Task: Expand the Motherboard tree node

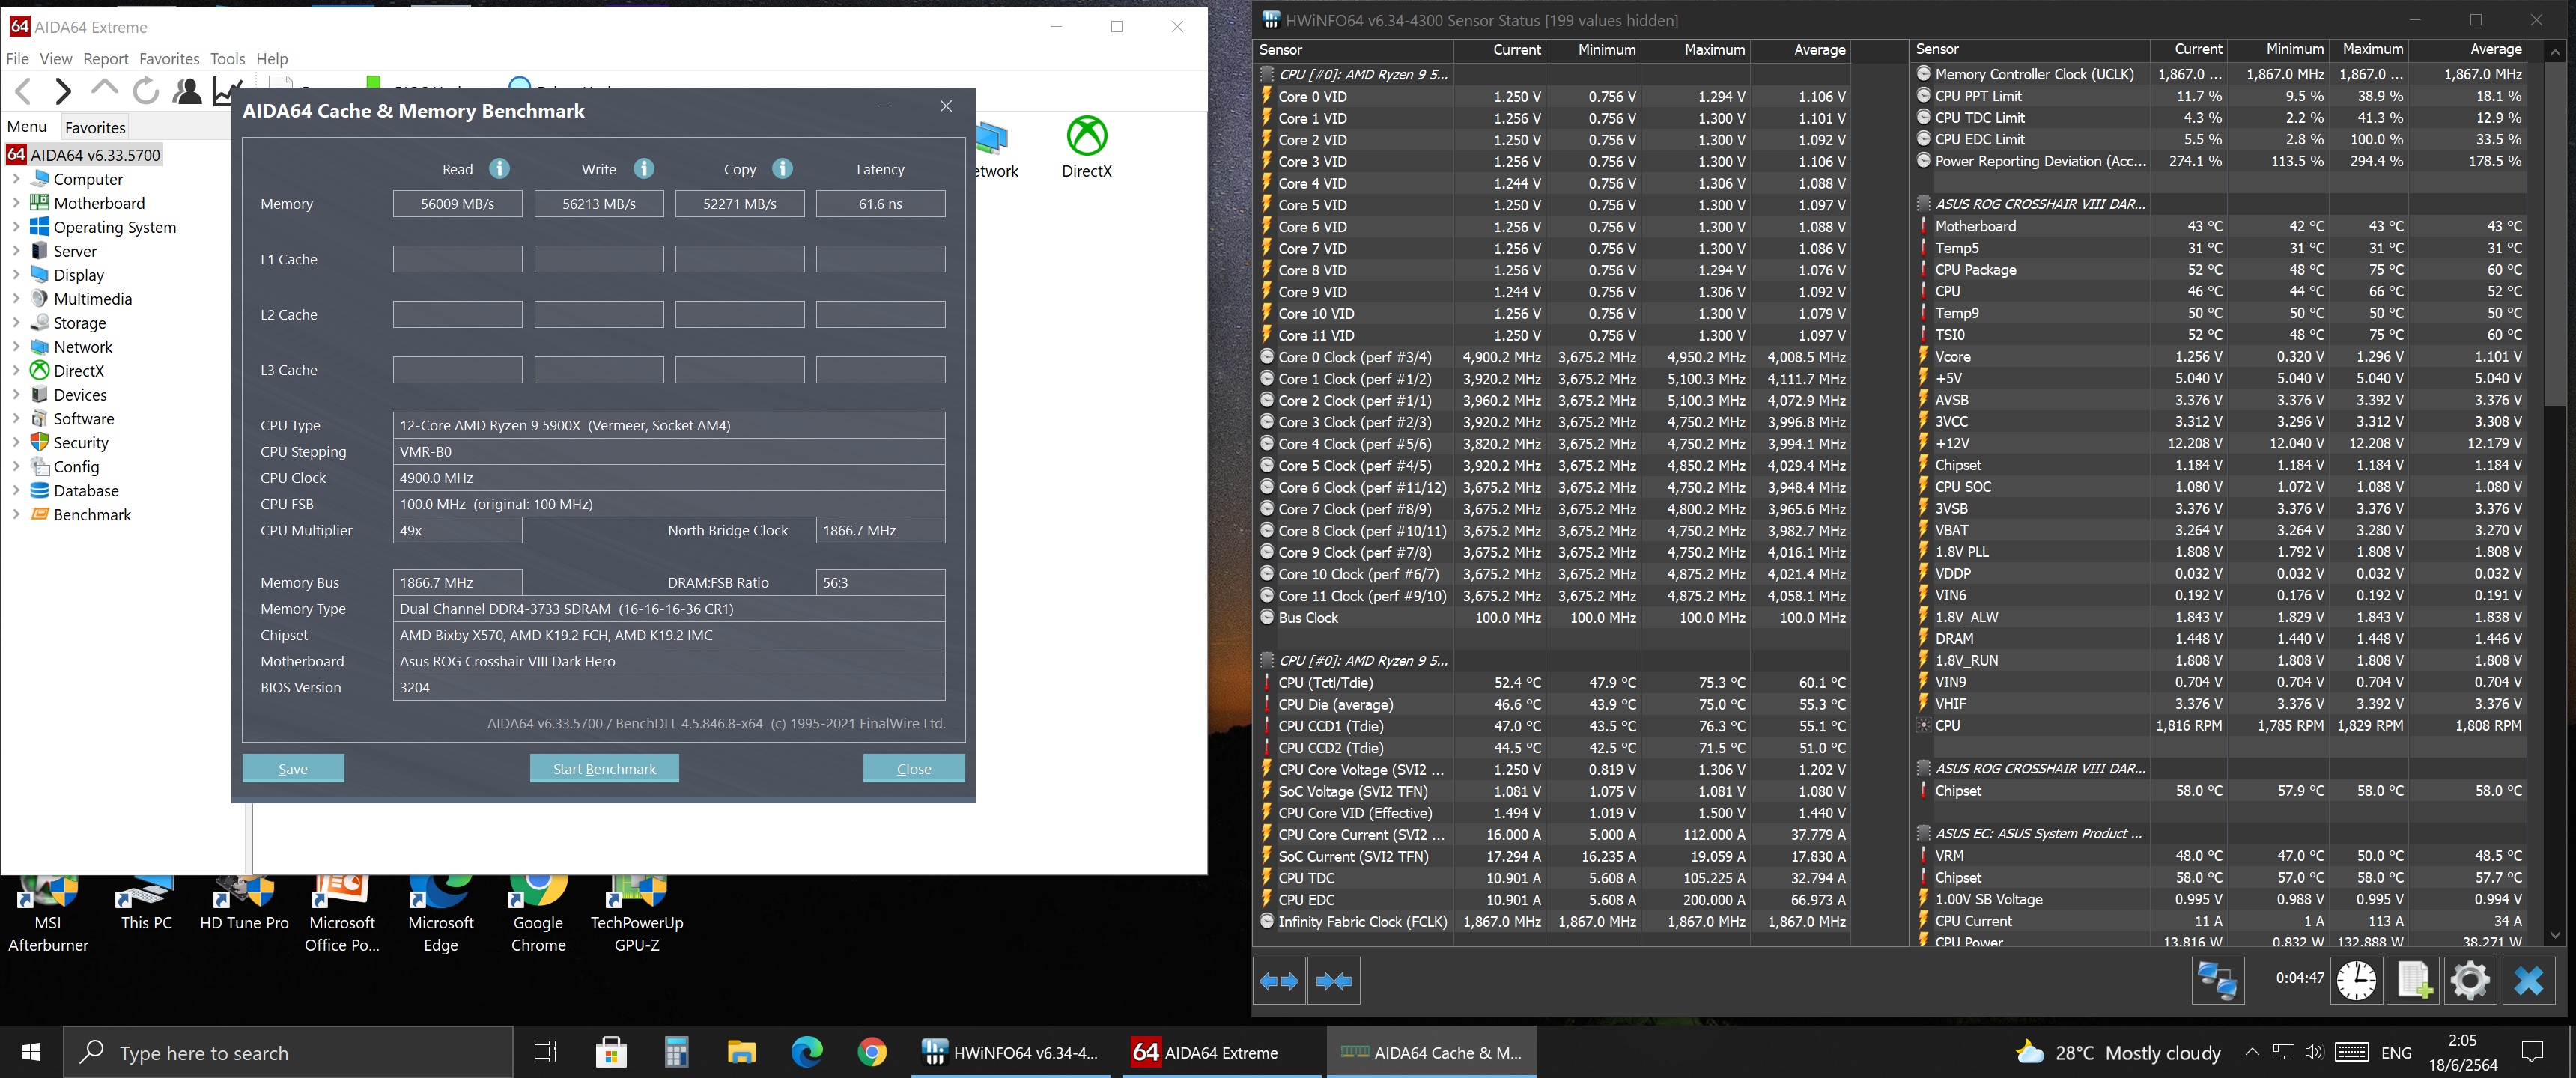Action: [x=16, y=203]
